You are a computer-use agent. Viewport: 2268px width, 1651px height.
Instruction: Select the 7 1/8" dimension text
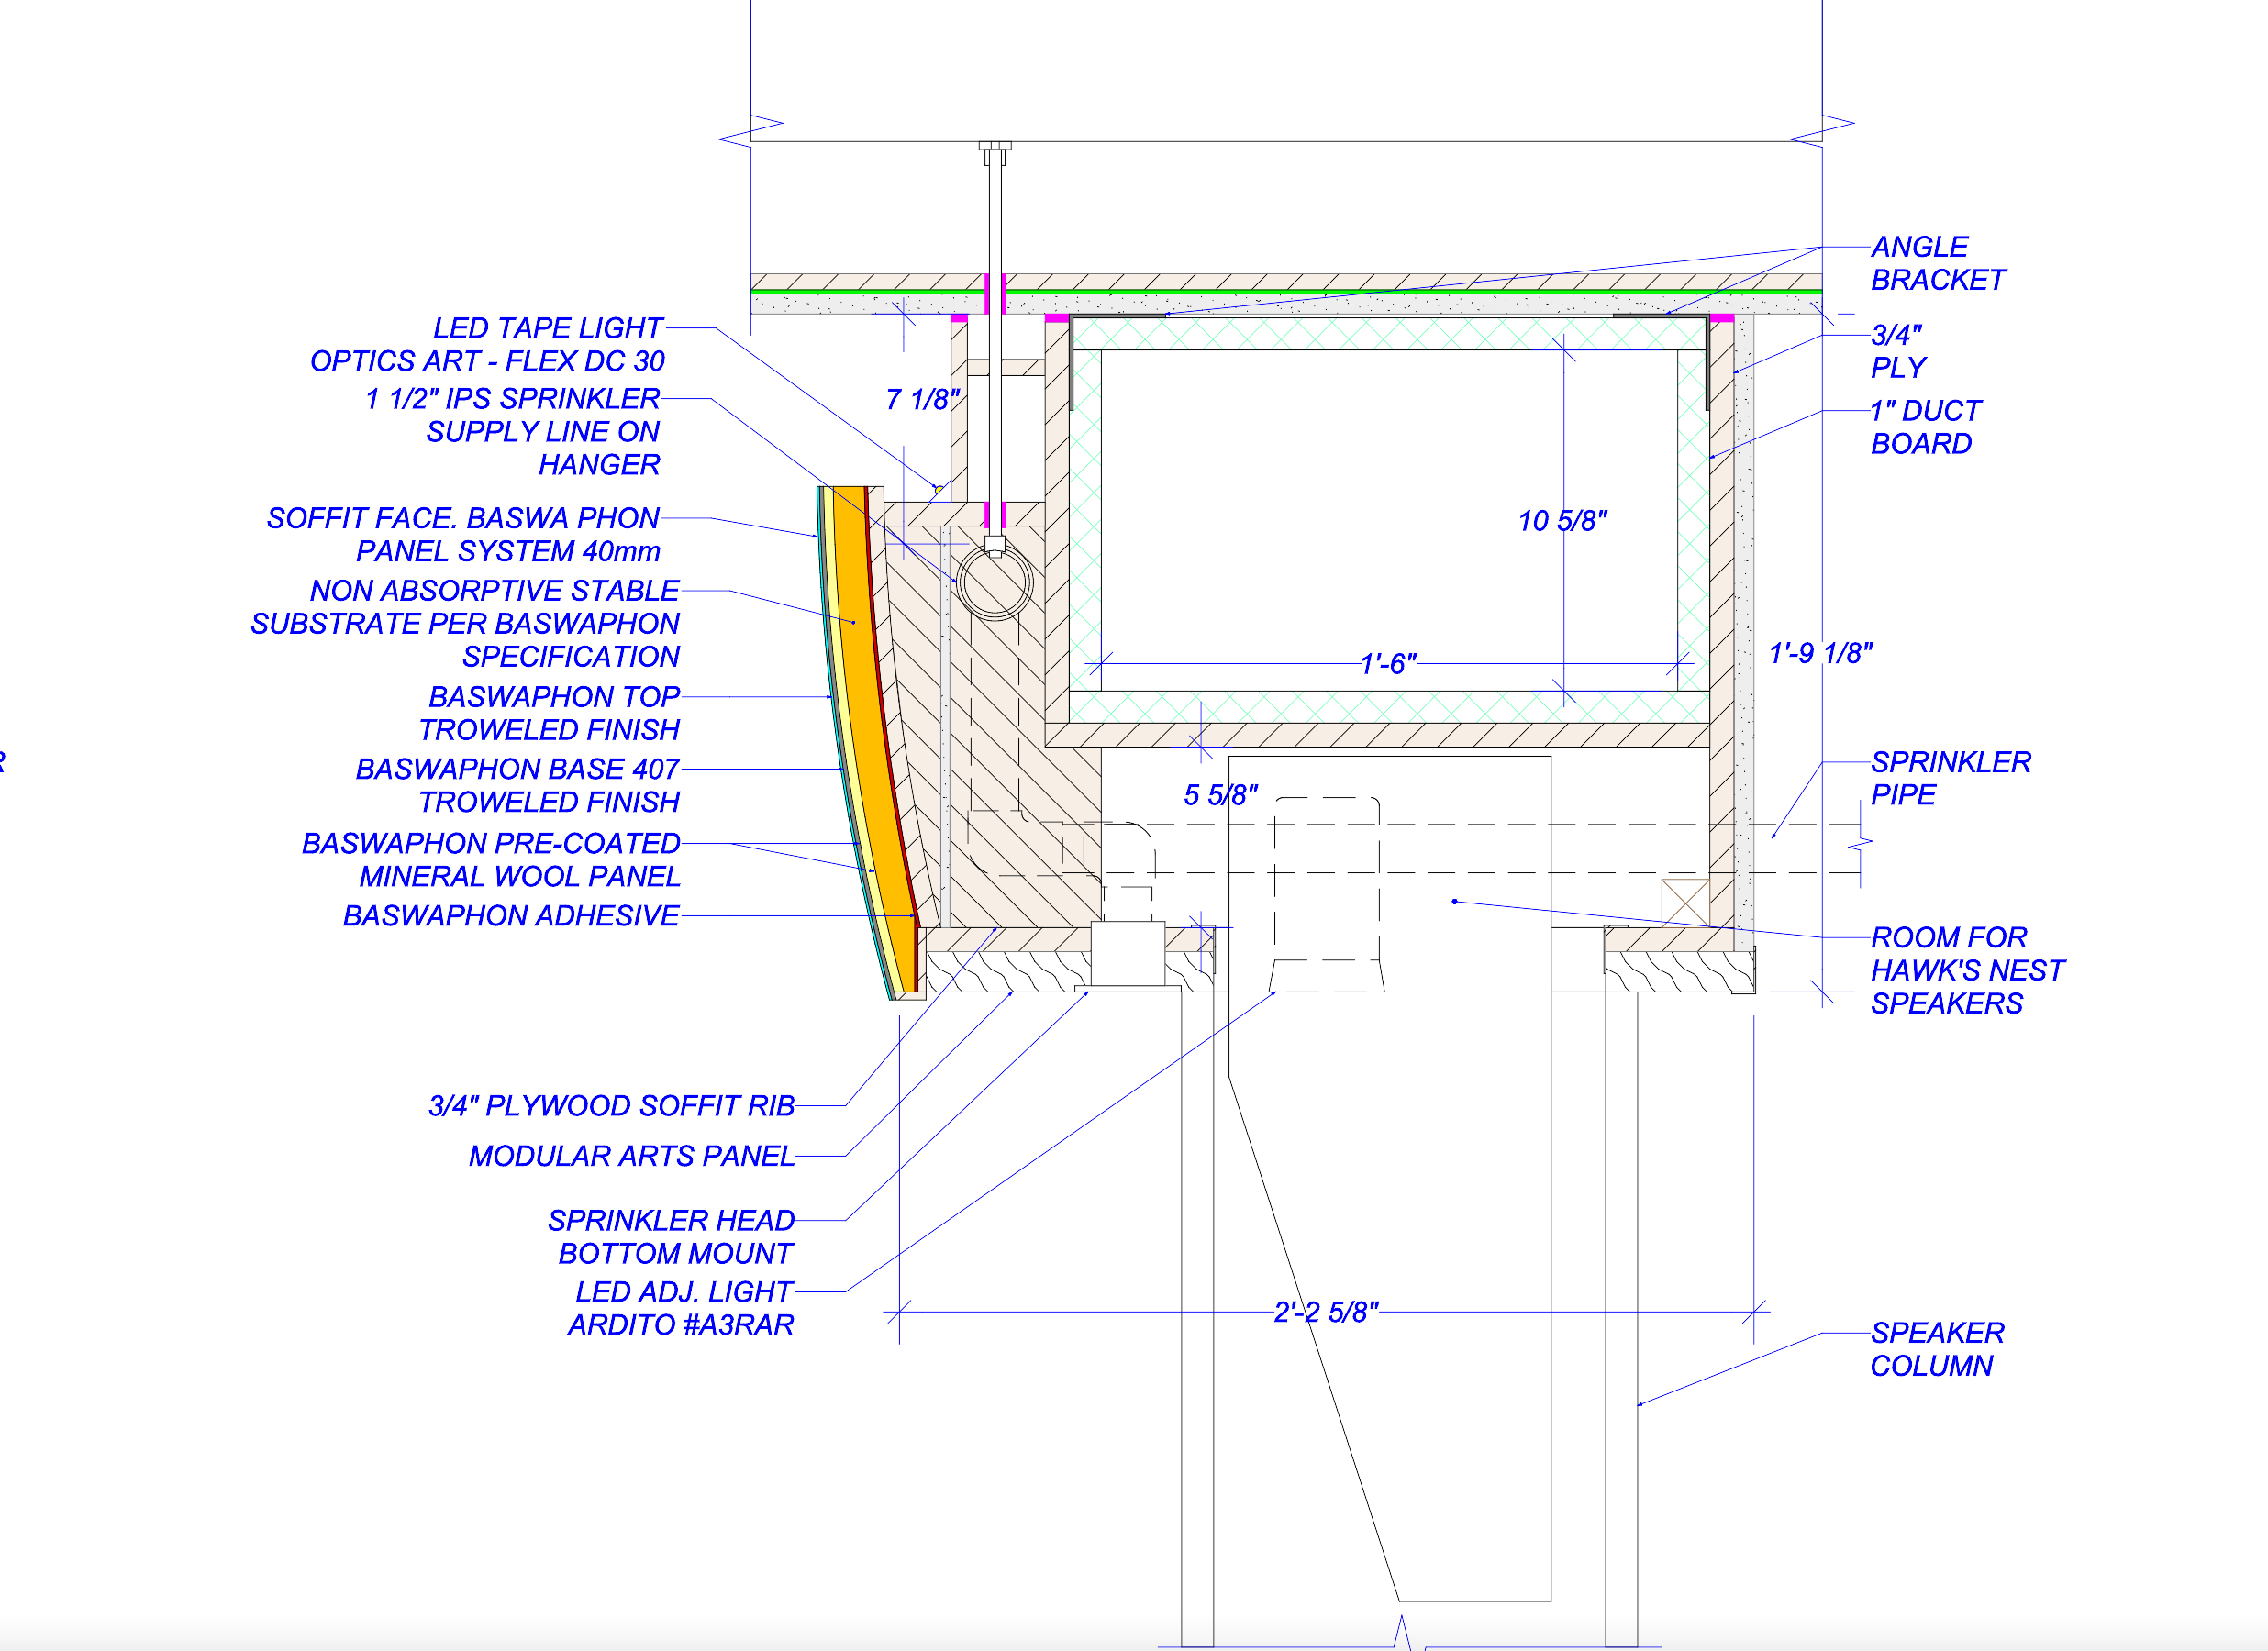[921, 400]
